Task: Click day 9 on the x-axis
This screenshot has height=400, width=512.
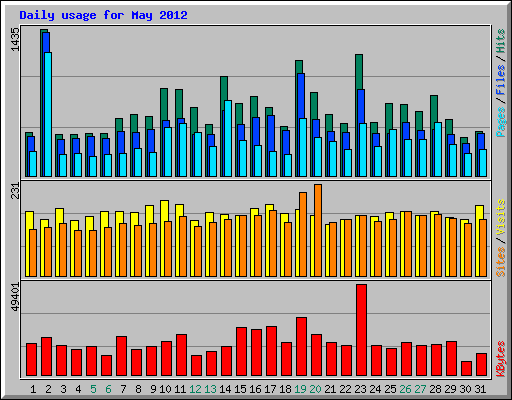Action: [153, 389]
